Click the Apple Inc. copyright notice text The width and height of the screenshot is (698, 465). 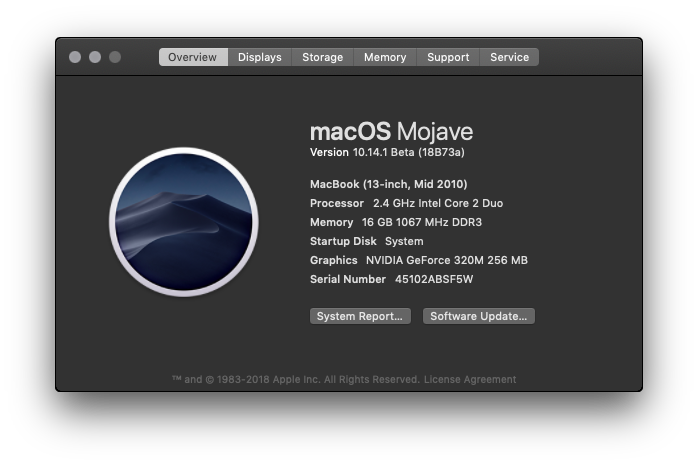pyautogui.click(x=296, y=380)
